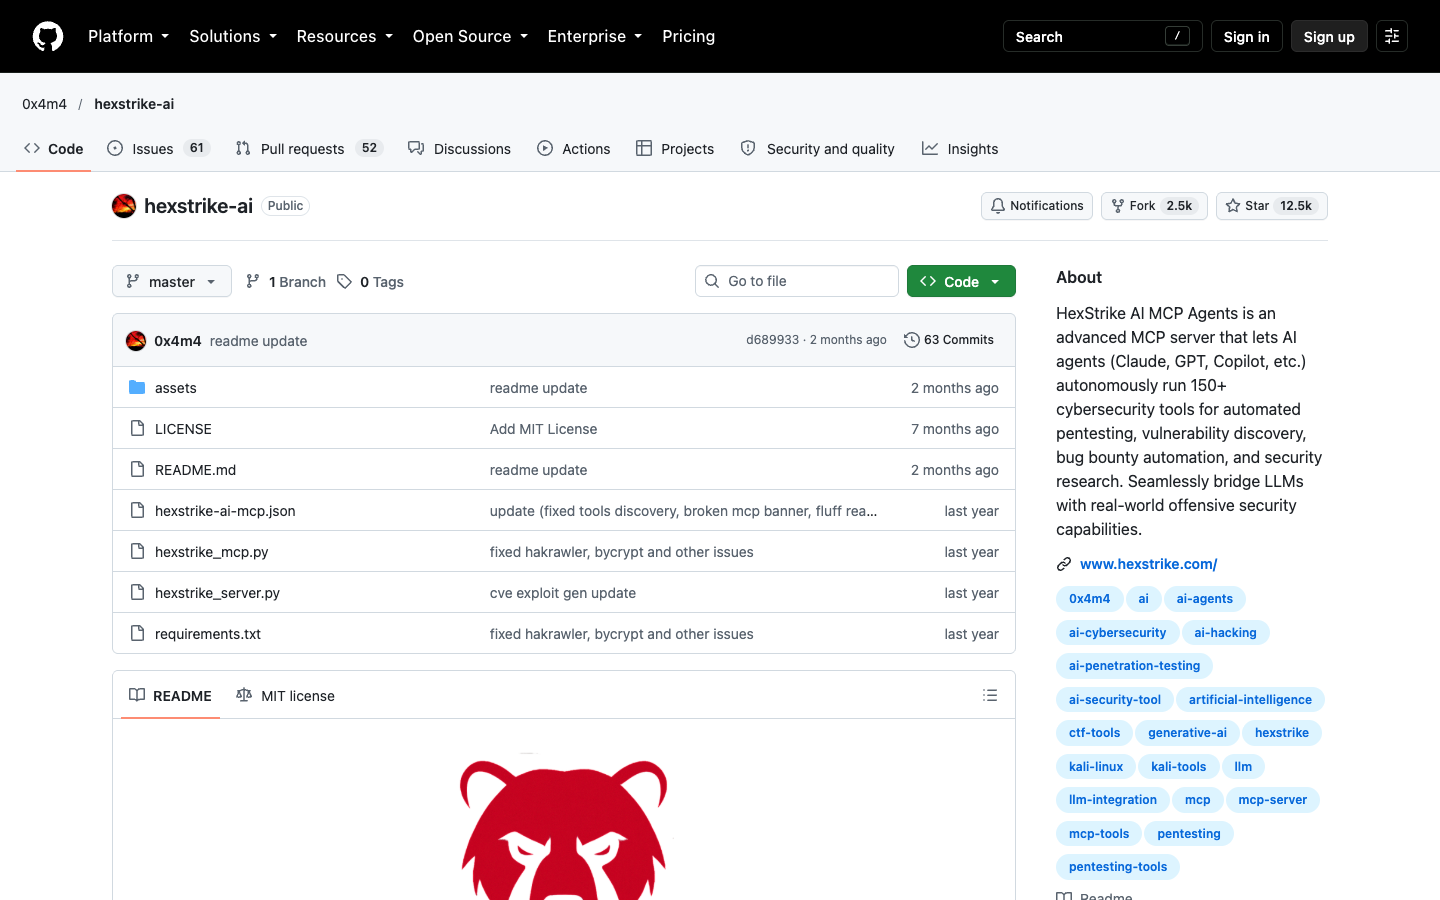Expand the Solutions menu
Image resolution: width=1440 pixels, height=900 pixels.
[233, 36]
